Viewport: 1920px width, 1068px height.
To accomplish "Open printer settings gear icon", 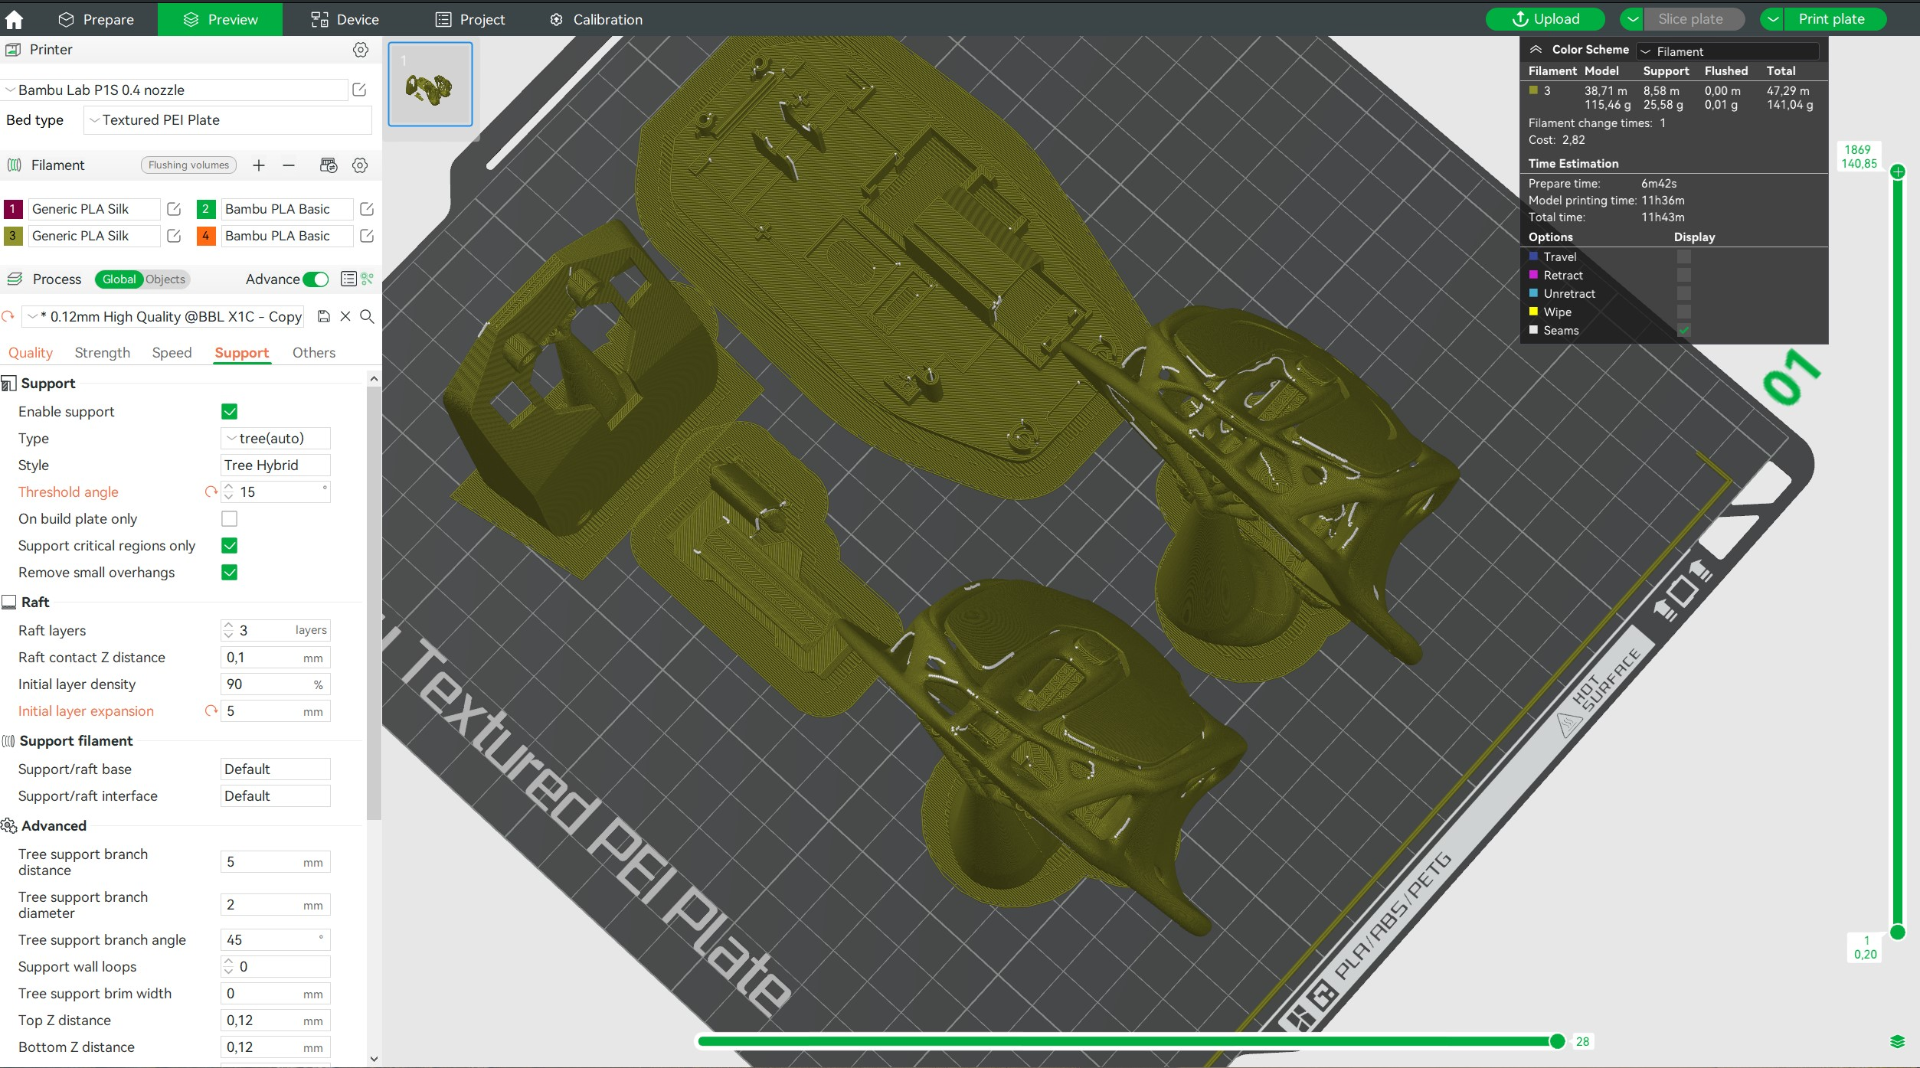I will [x=361, y=50].
